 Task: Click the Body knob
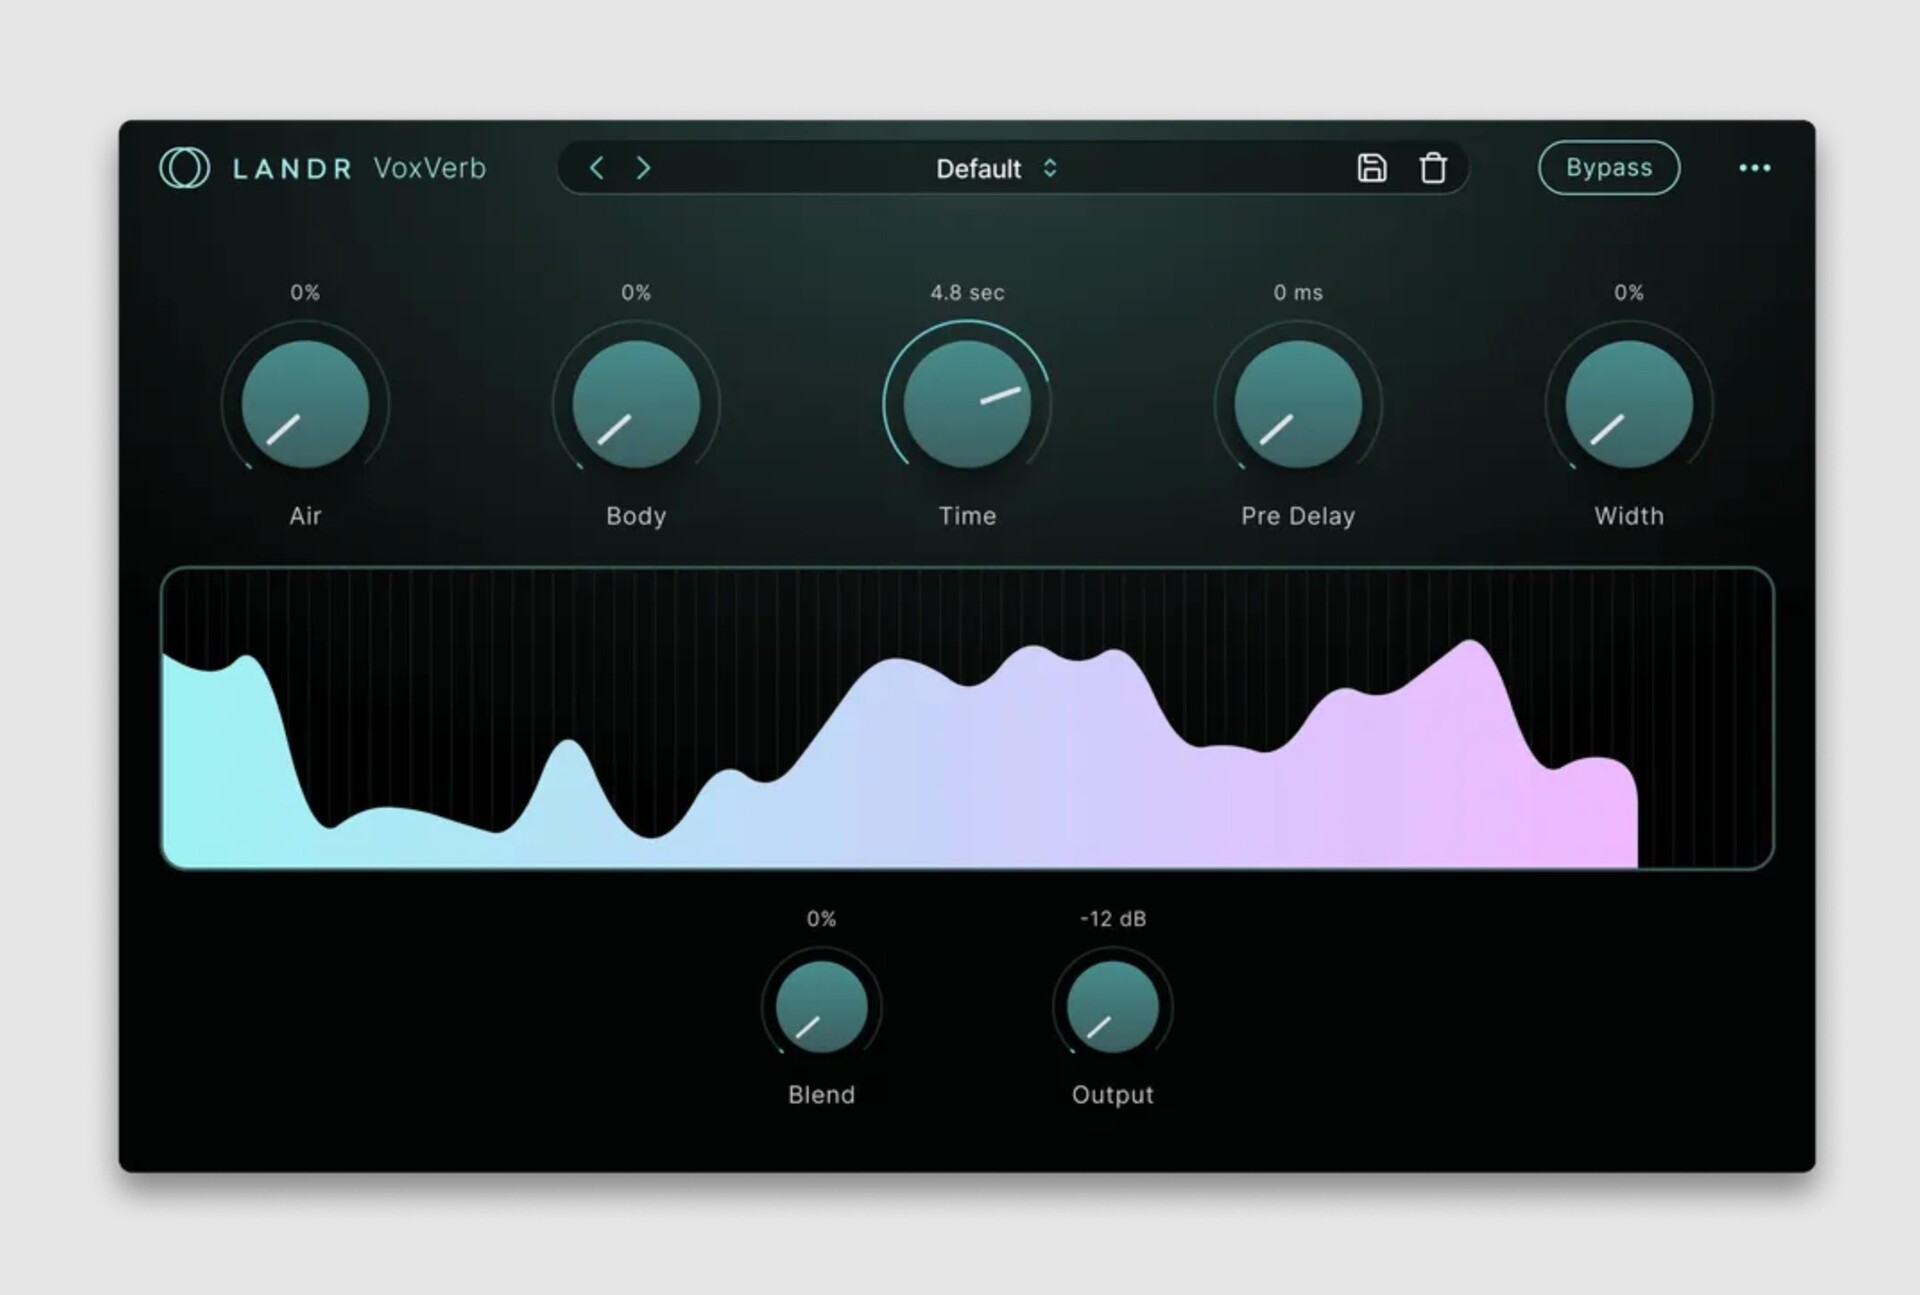point(636,405)
